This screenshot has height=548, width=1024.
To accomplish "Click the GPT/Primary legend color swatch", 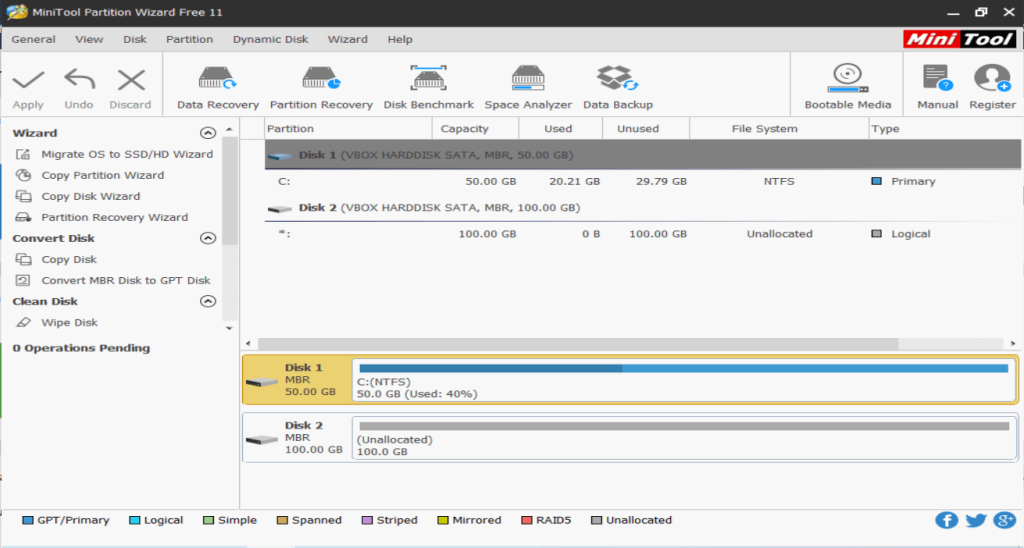I will coord(27,520).
